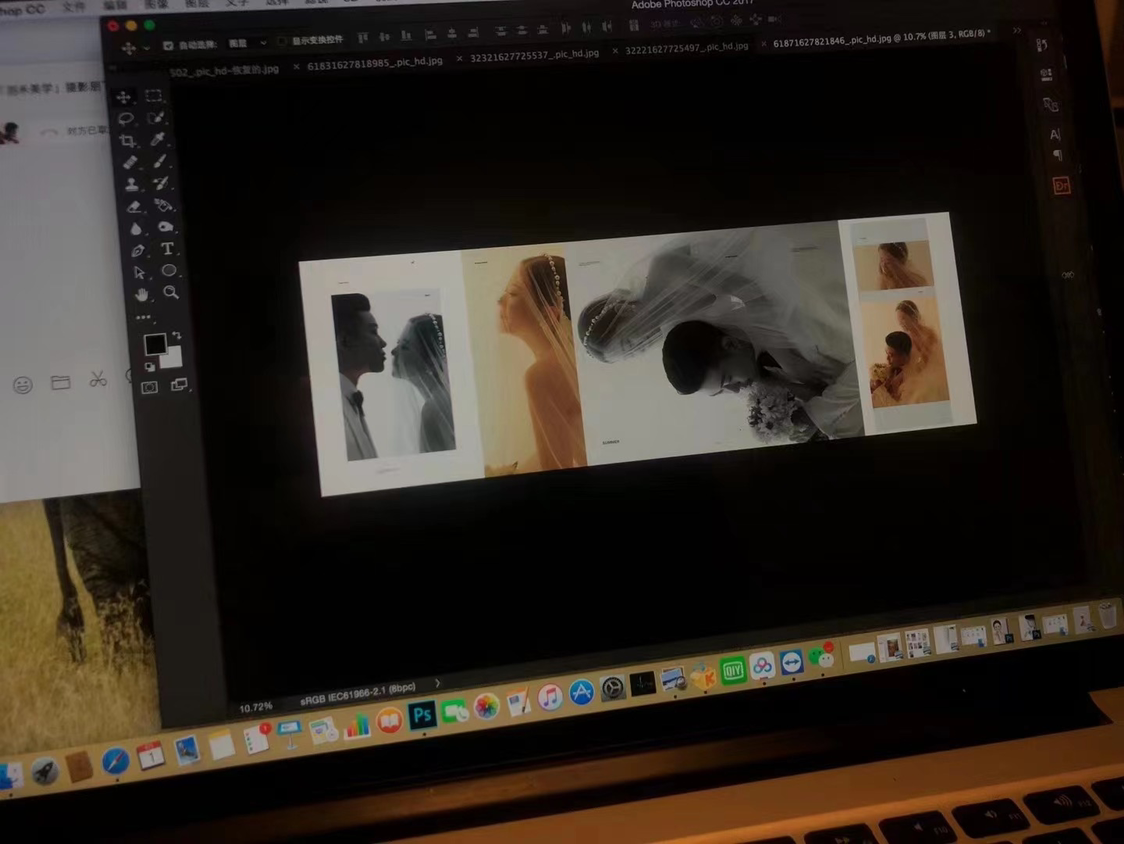The image size is (1124, 844).
Task: Swap foreground and background colors
Action: 177,336
